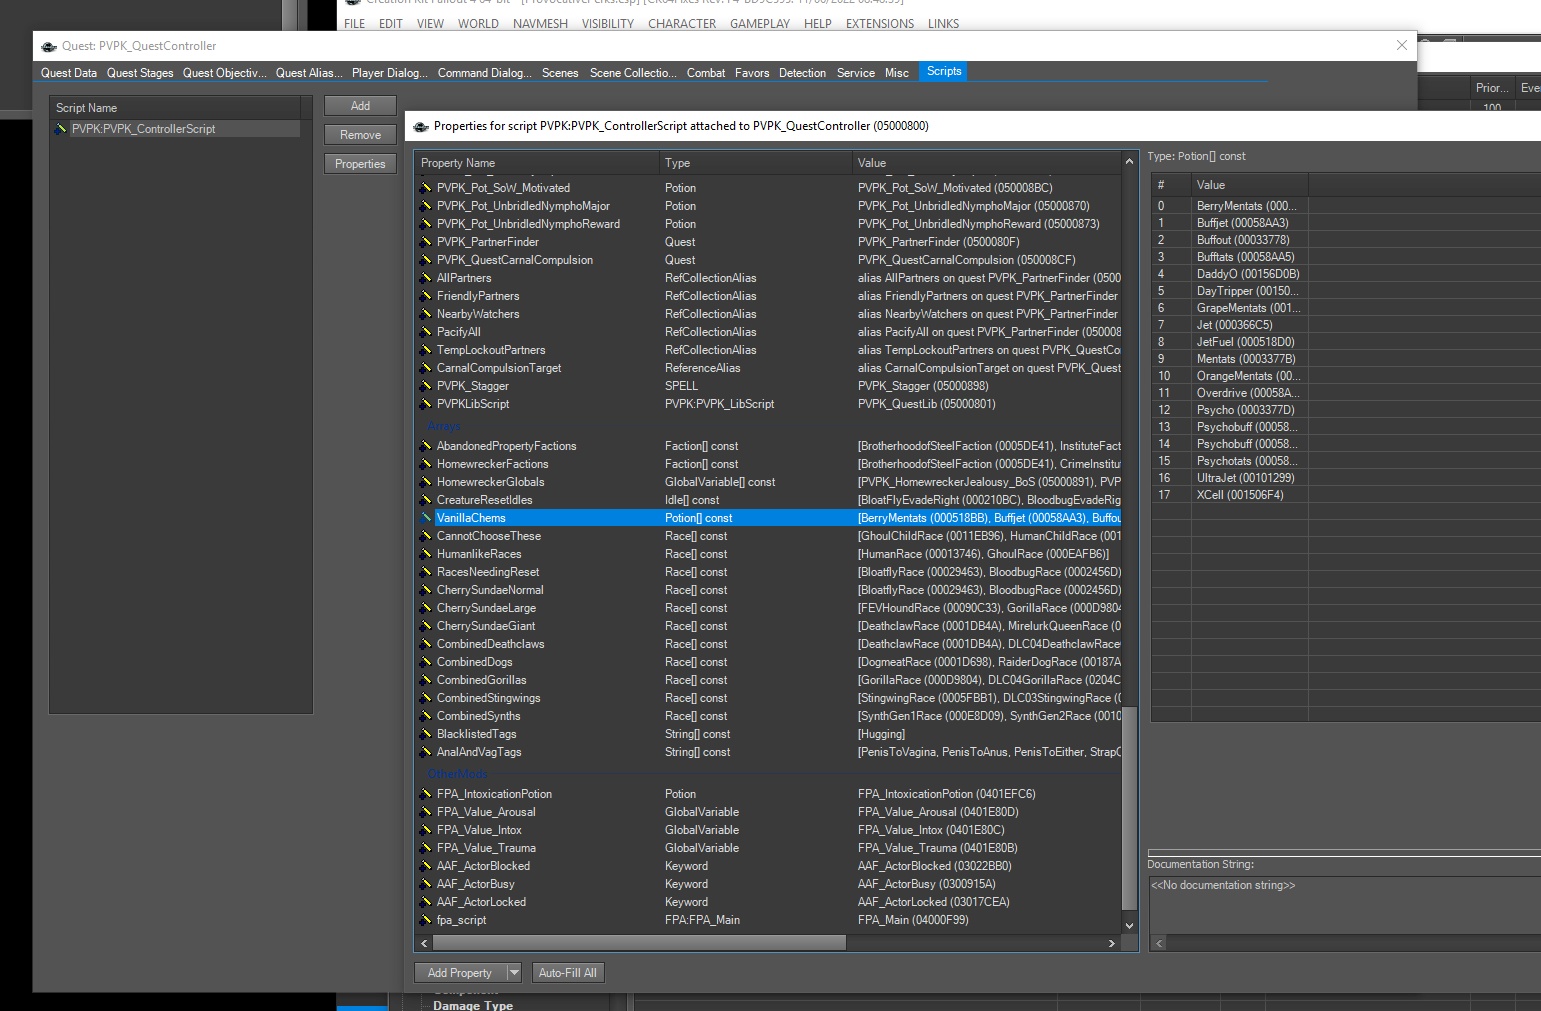
Task: Switch to the Quest Alias tab
Action: coord(309,73)
